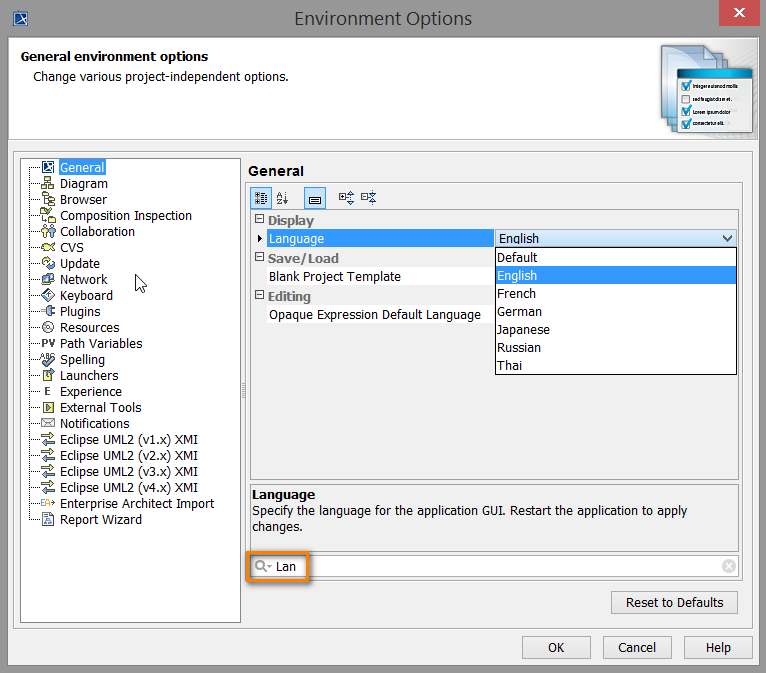Open the Language combo box arrow

click(x=726, y=239)
